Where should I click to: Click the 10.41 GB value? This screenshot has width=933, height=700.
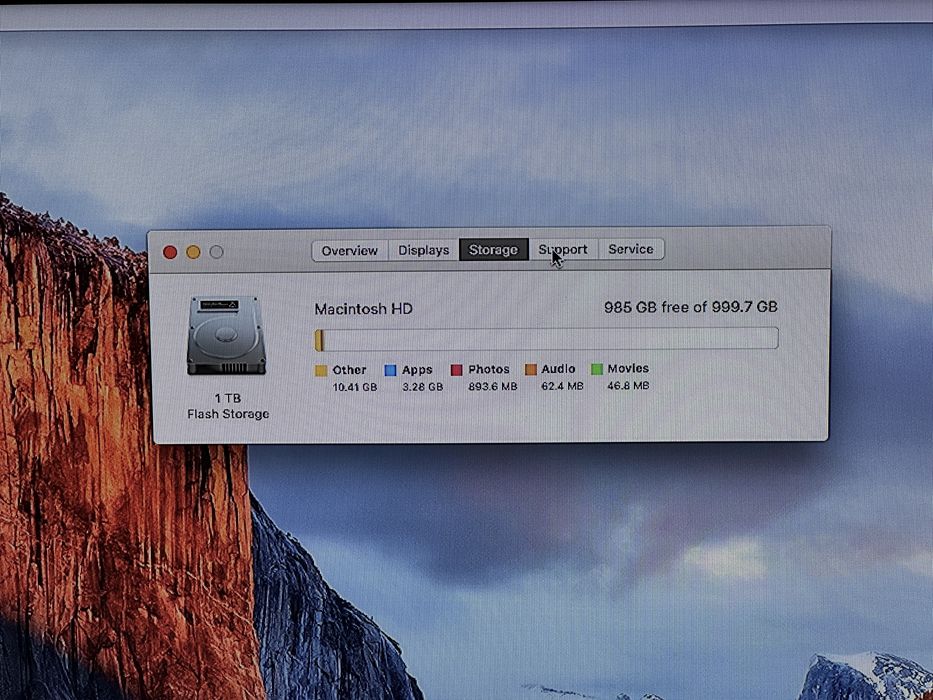pyautogui.click(x=355, y=387)
